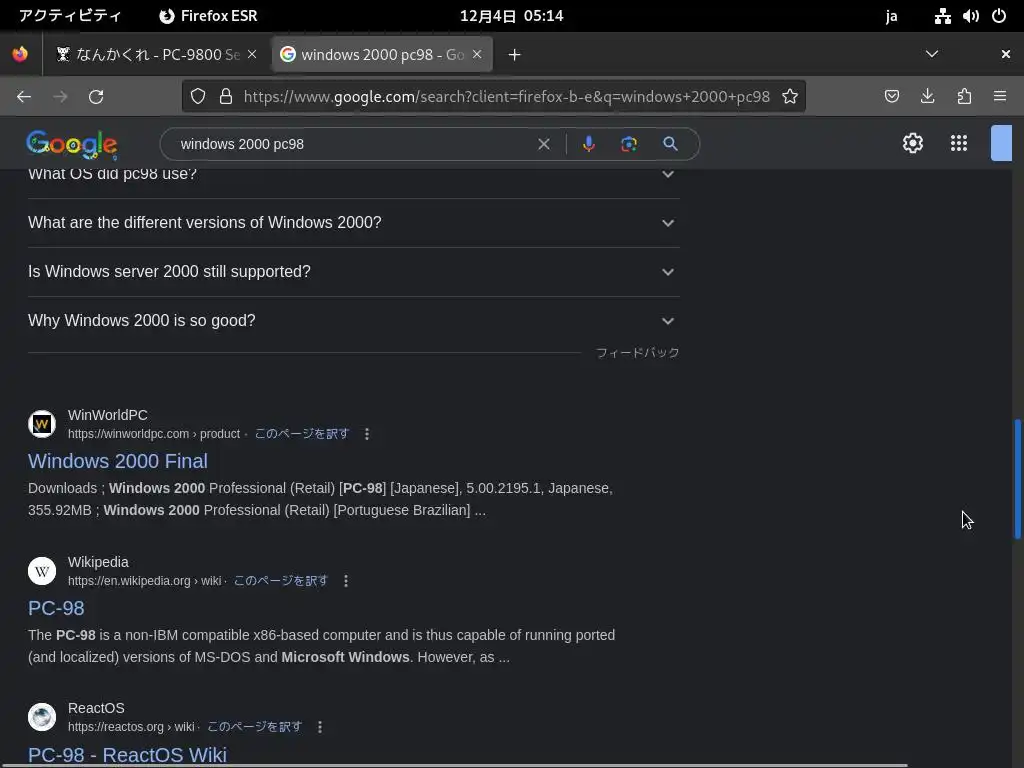Open 'PC-98 - ReactOS Wiki' result
This screenshot has width=1024, height=768.
point(127,755)
